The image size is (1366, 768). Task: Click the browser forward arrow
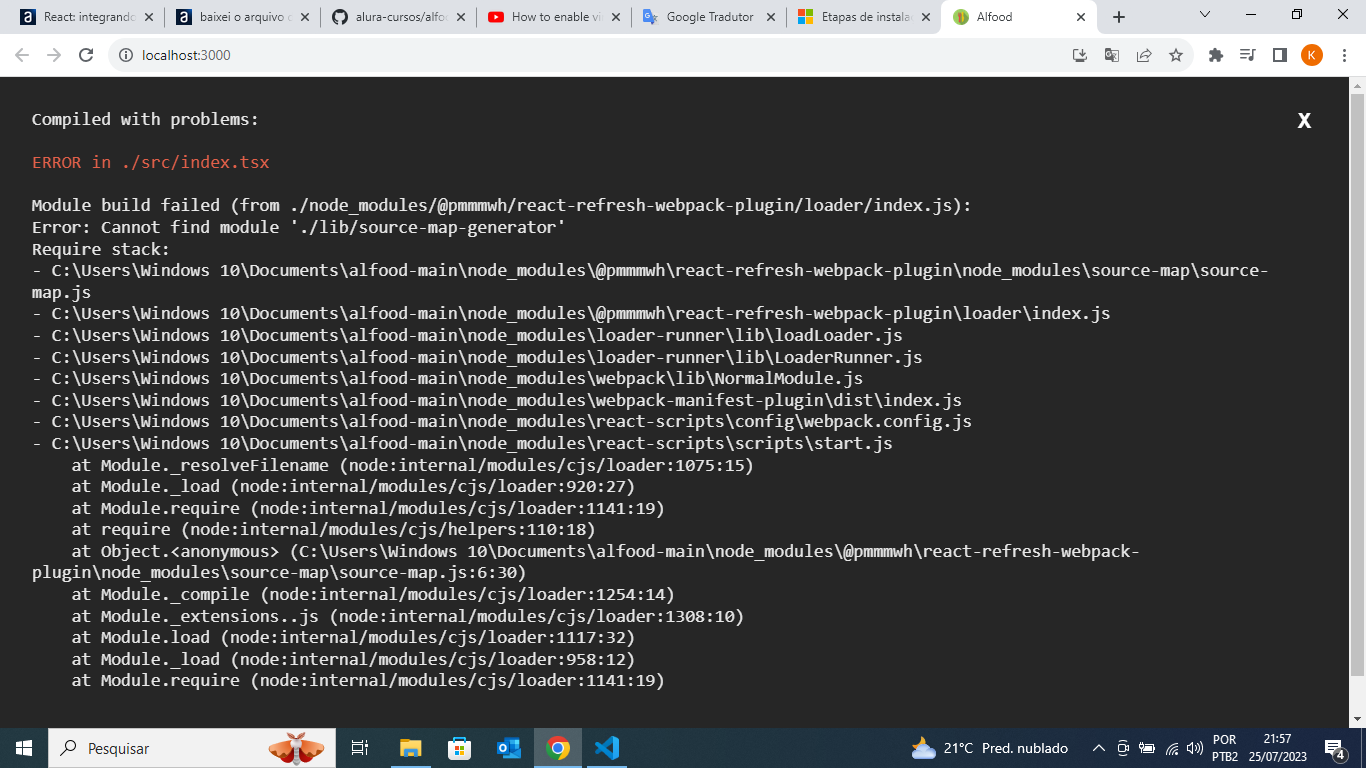click(x=54, y=55)
